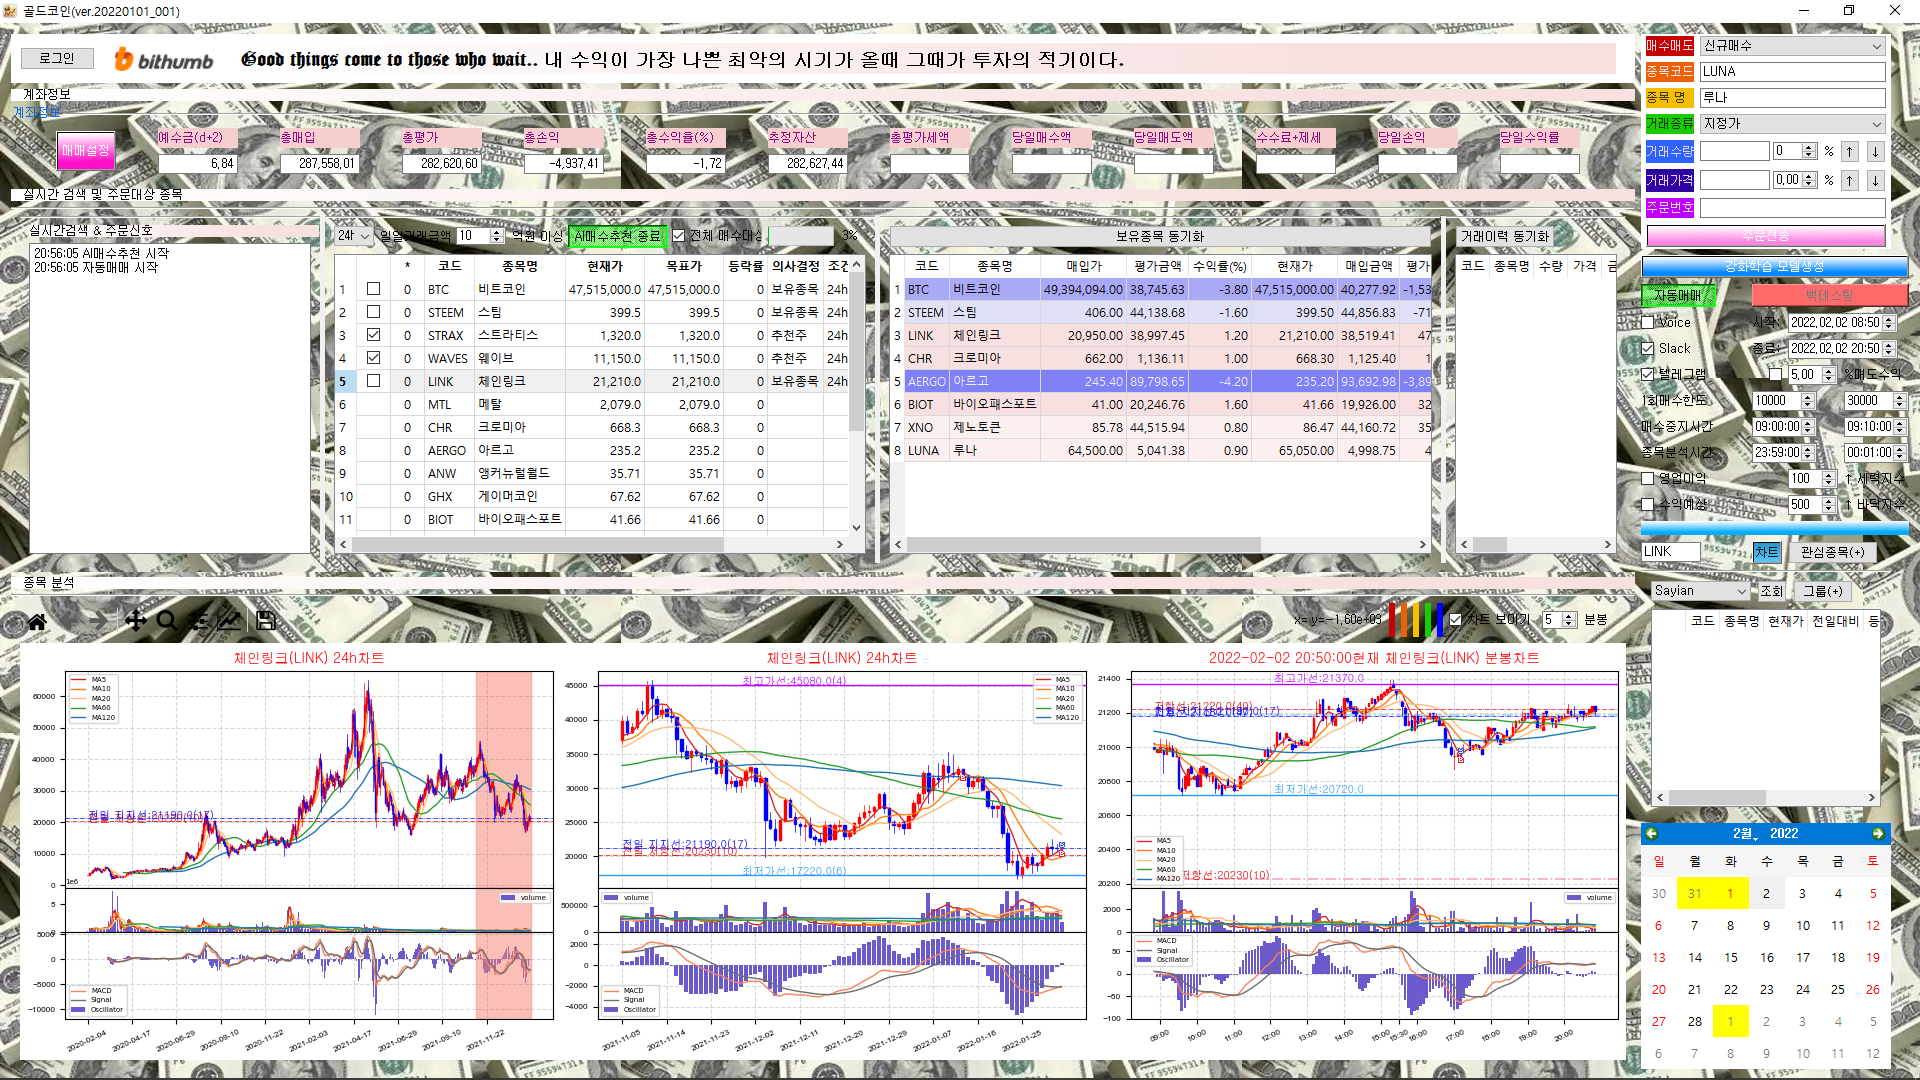Click the chart toolbar Home icon
1920x1080 pixels.
coord(37,621)
